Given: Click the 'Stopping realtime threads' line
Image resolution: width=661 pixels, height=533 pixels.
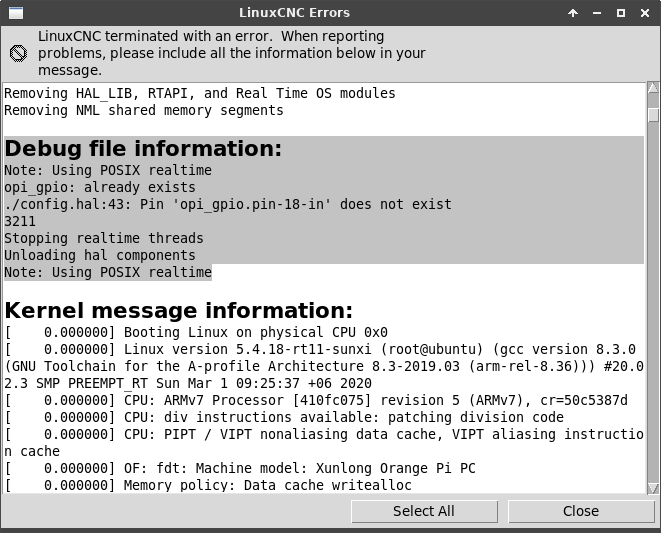Looking at the screenshot, I should click(x=104, y=238).
